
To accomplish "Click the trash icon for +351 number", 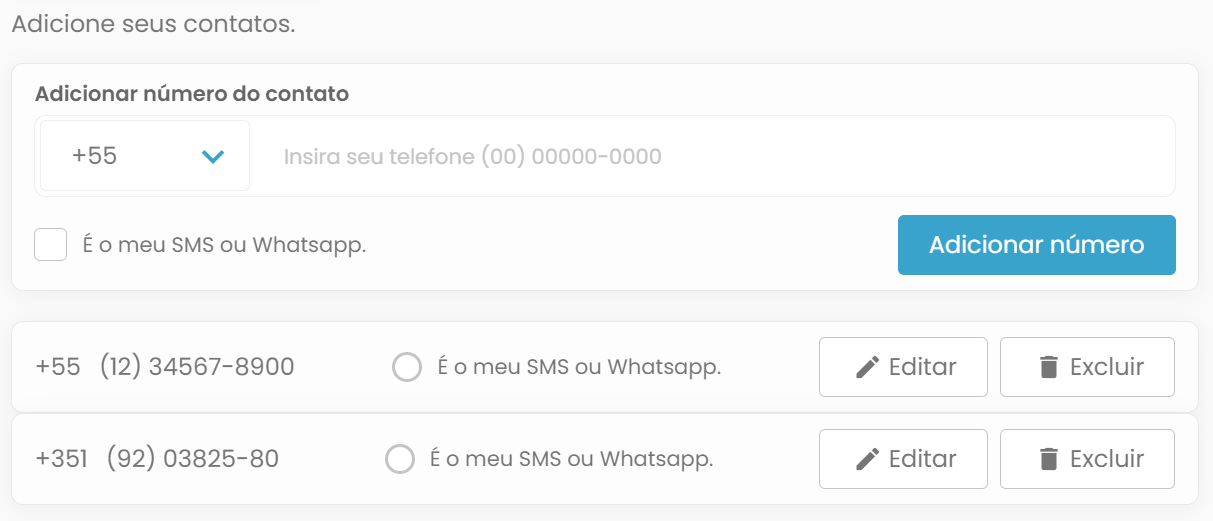I will (1048, 459).
